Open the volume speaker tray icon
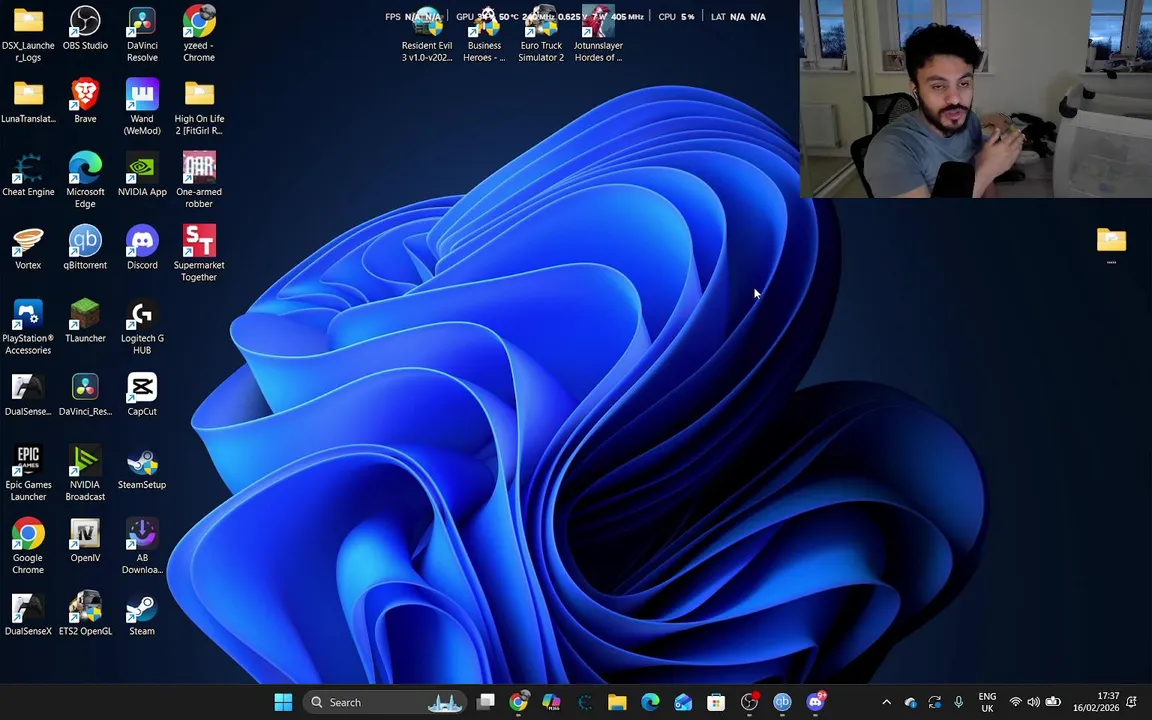1152x720 pixels. [x=1034, y=702]
